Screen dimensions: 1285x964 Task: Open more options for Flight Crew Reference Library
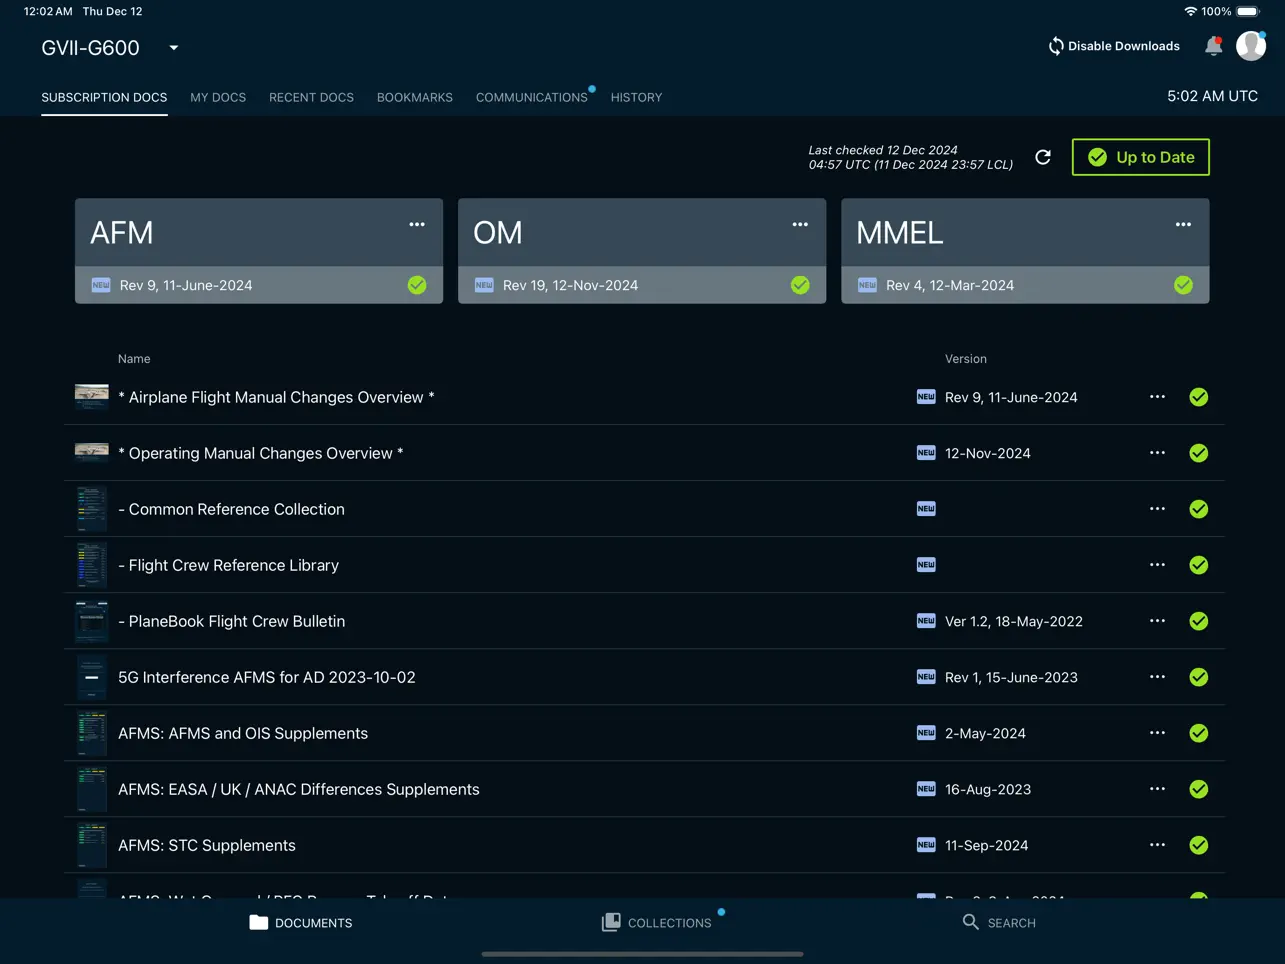click(x=1157, y=565)
